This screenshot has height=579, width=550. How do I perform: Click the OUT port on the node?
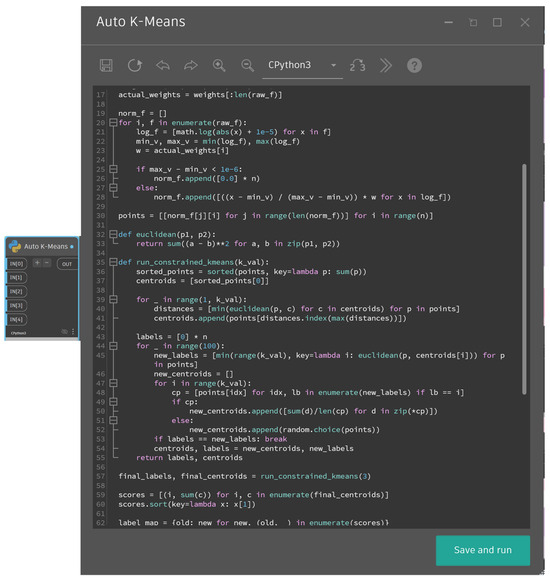(67, 264)
